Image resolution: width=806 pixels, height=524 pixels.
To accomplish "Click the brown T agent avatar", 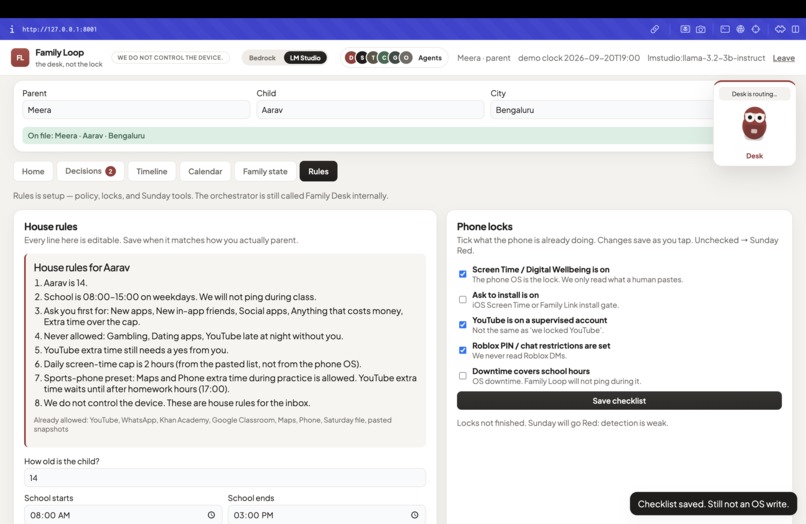I will click(373, 58).
